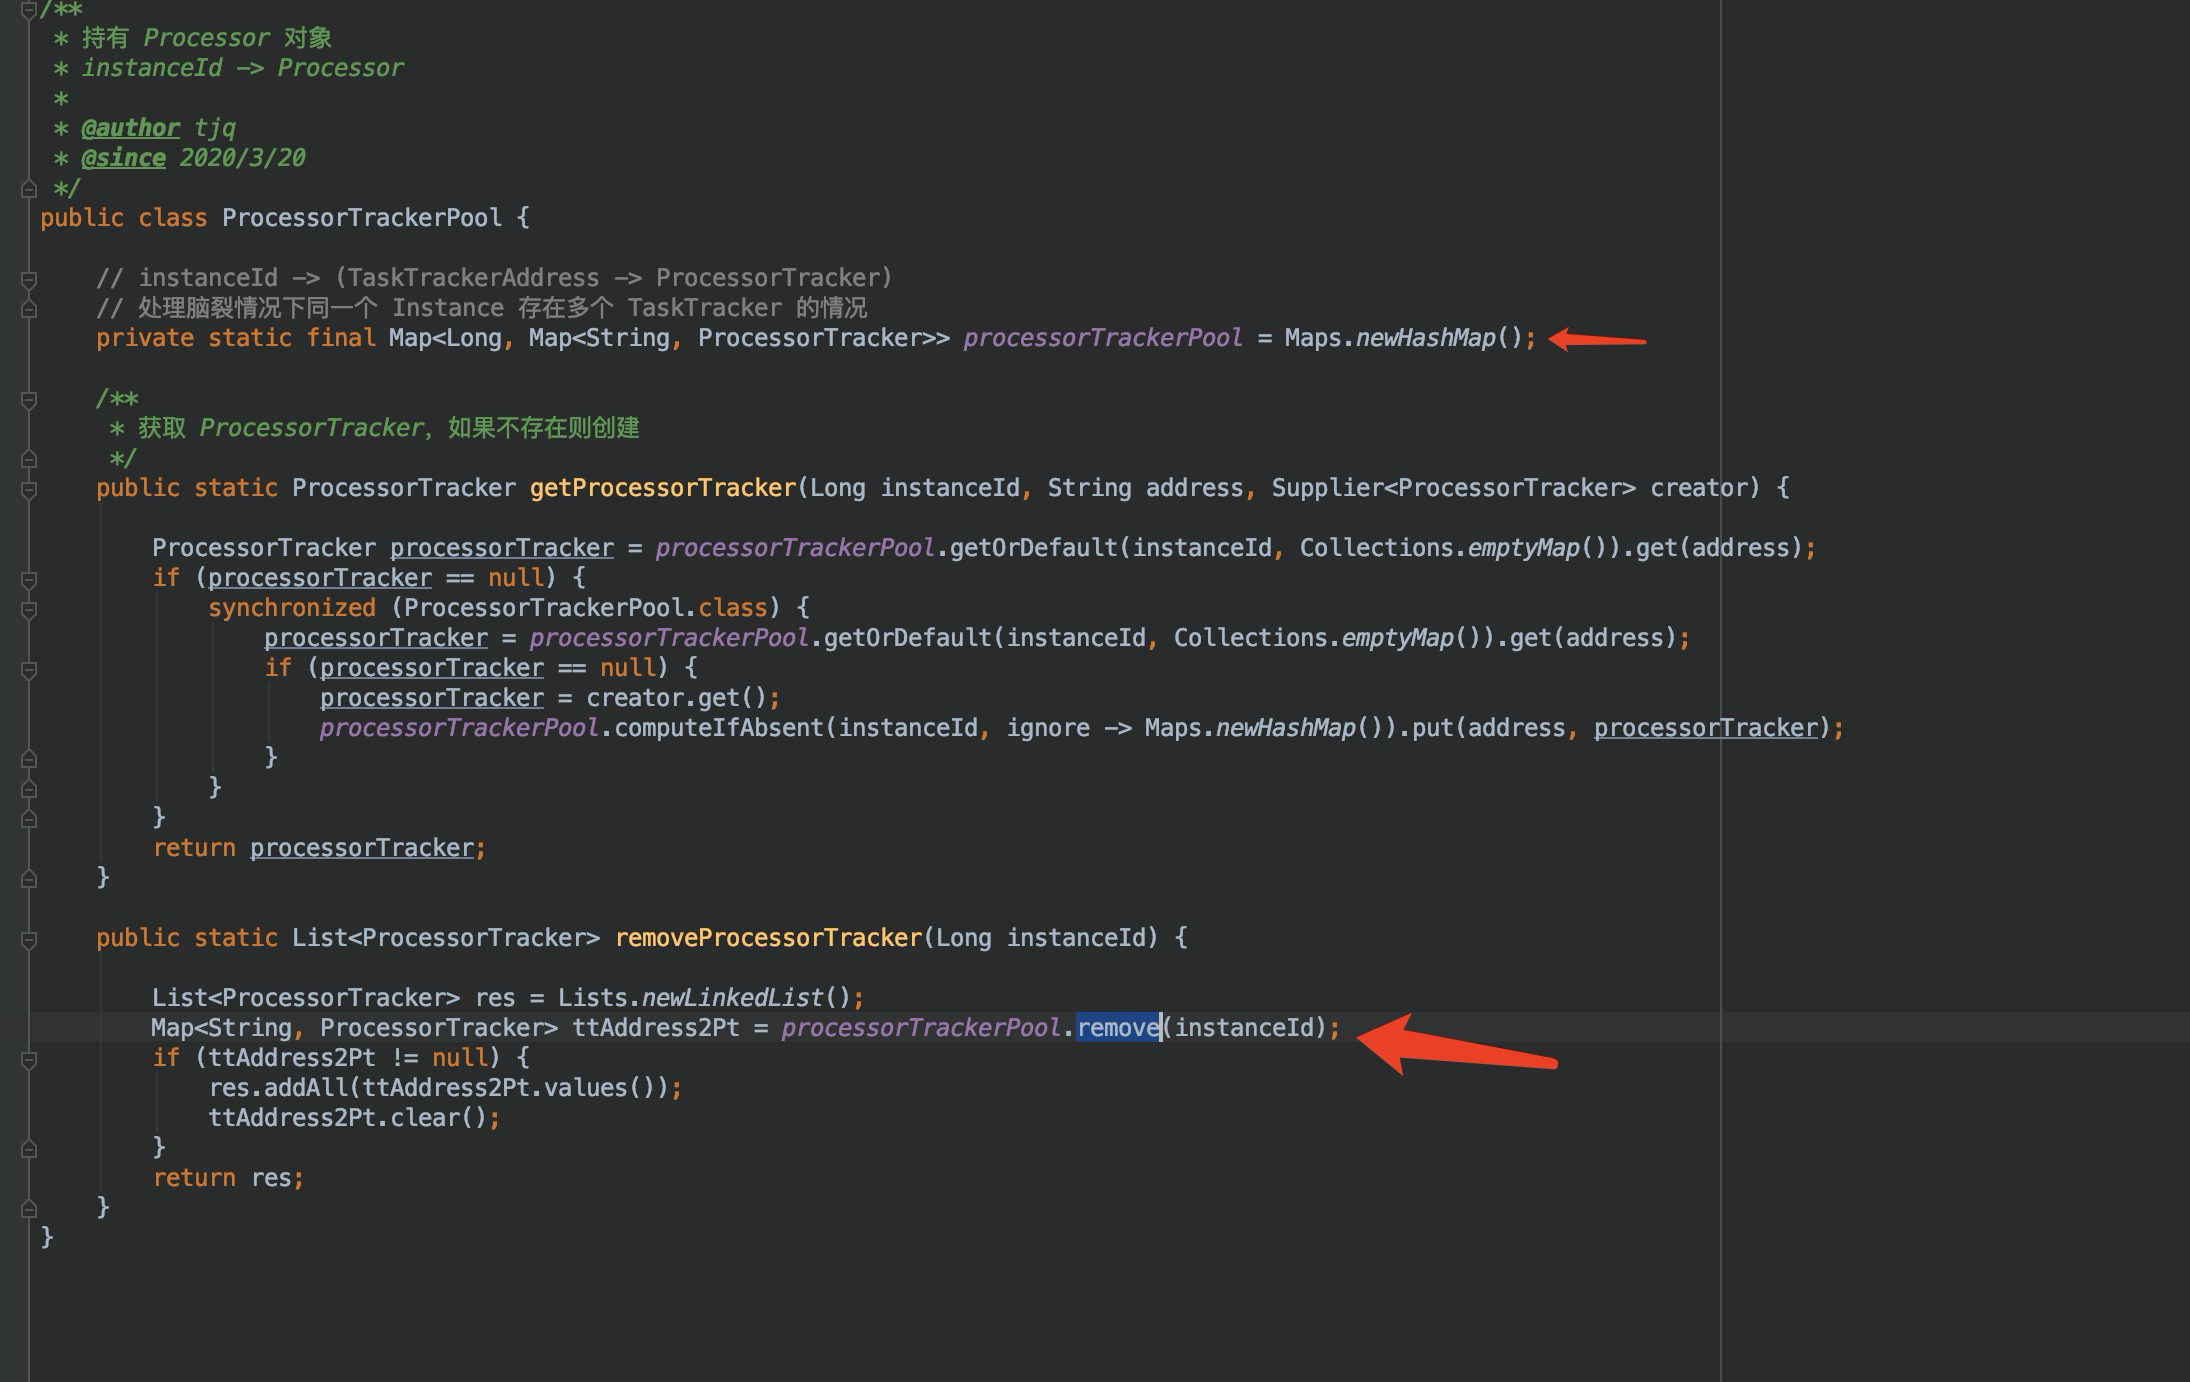
Task: Click 'newLinkedList' in the res declaration
Action: click(x=733, y=998)
